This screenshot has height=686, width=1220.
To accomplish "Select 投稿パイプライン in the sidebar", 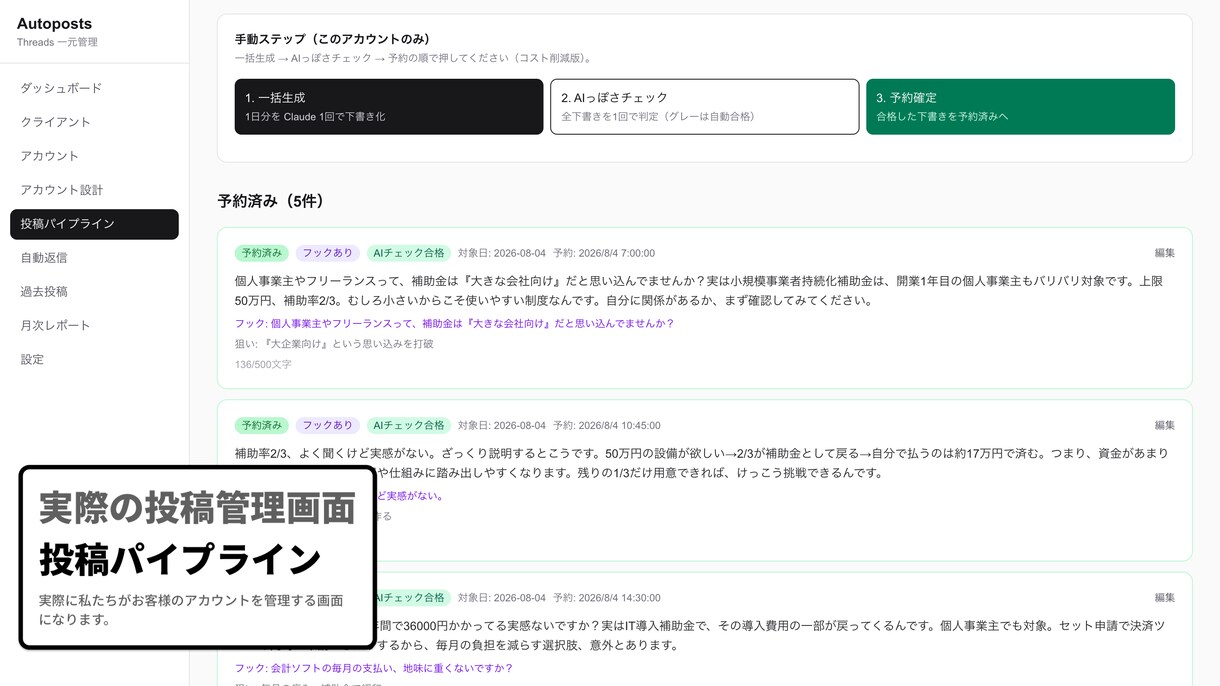I will pyautogui.click(x=94, y=224).
